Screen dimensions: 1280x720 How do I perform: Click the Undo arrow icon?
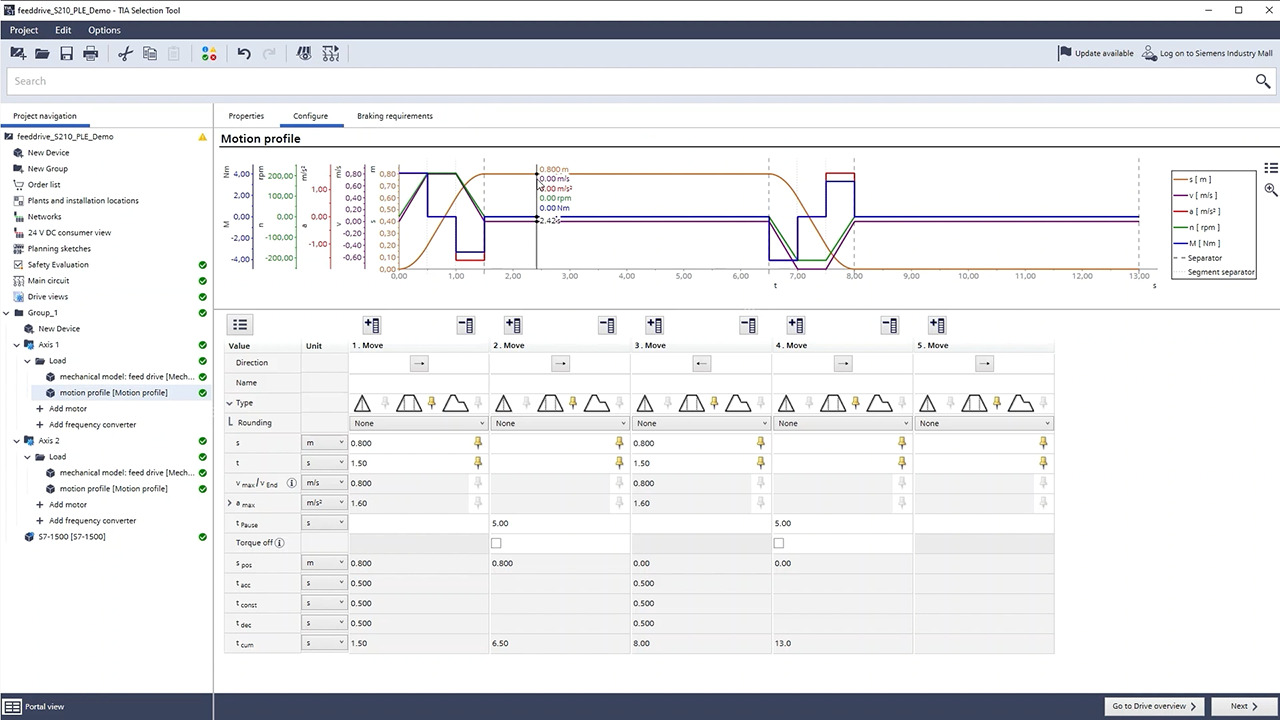(244, 53)
